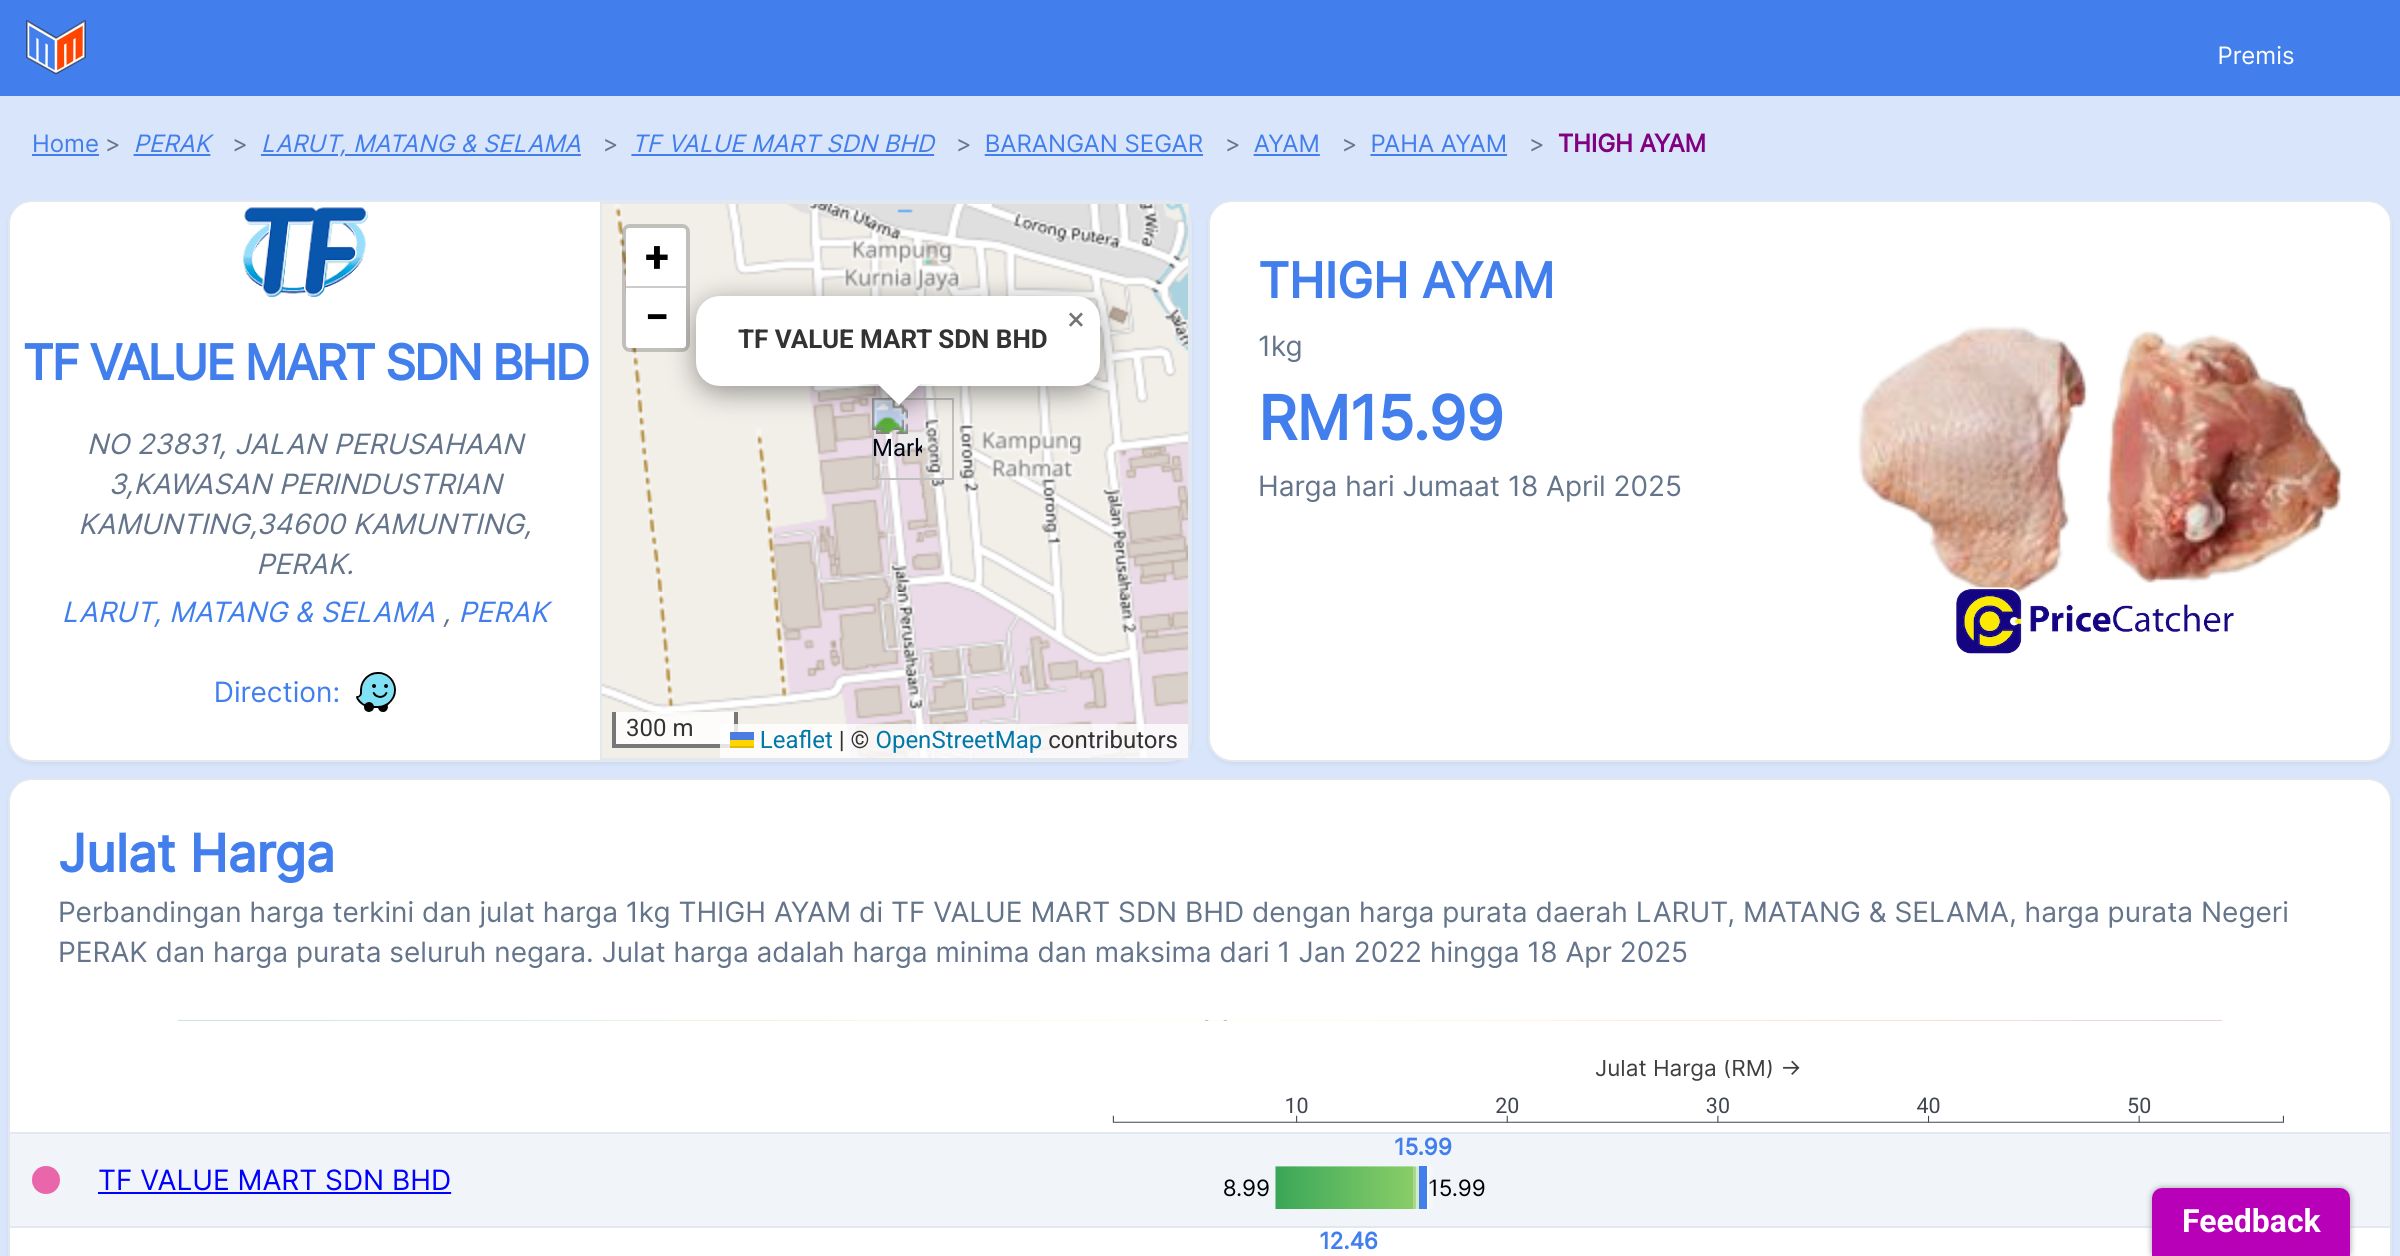
Task: Click the TF VALUE MART SDN BHD store heading
Action: 306,363
